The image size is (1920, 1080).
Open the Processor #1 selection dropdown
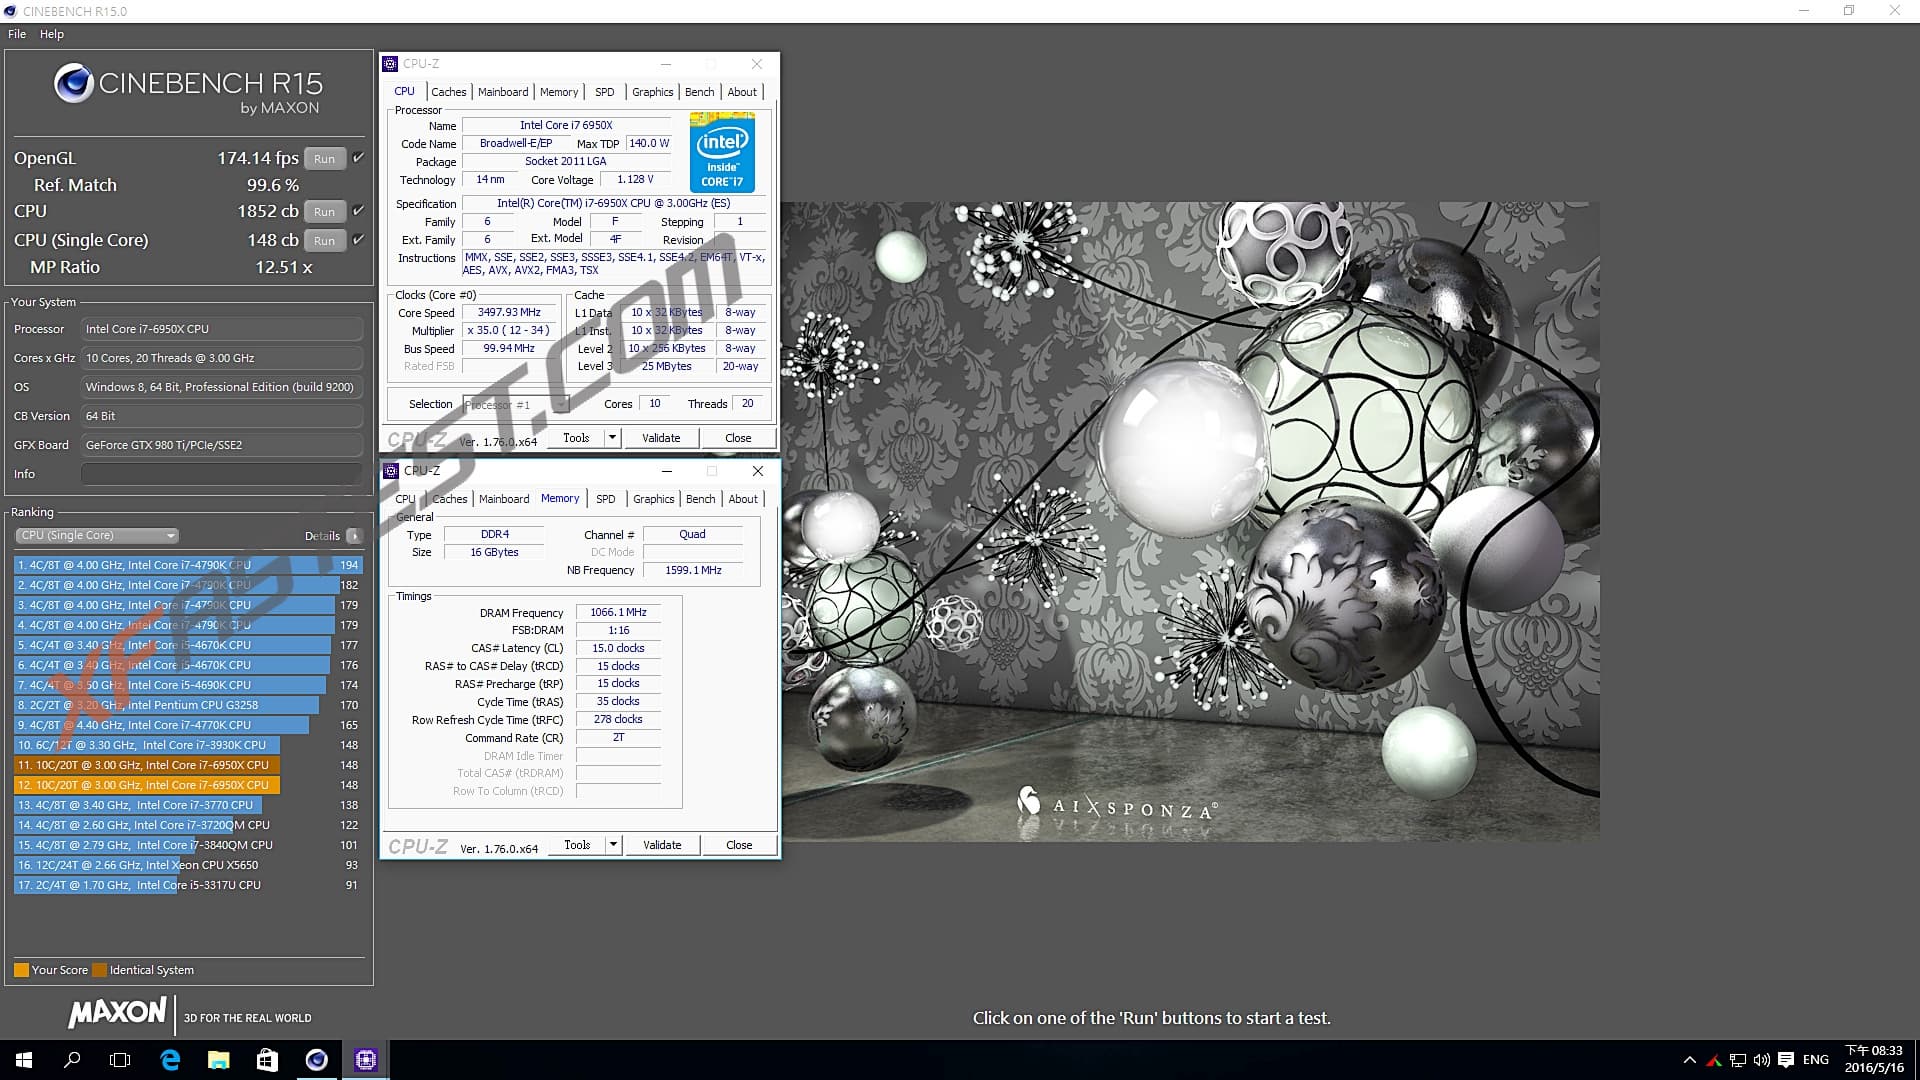coord(516,404)
